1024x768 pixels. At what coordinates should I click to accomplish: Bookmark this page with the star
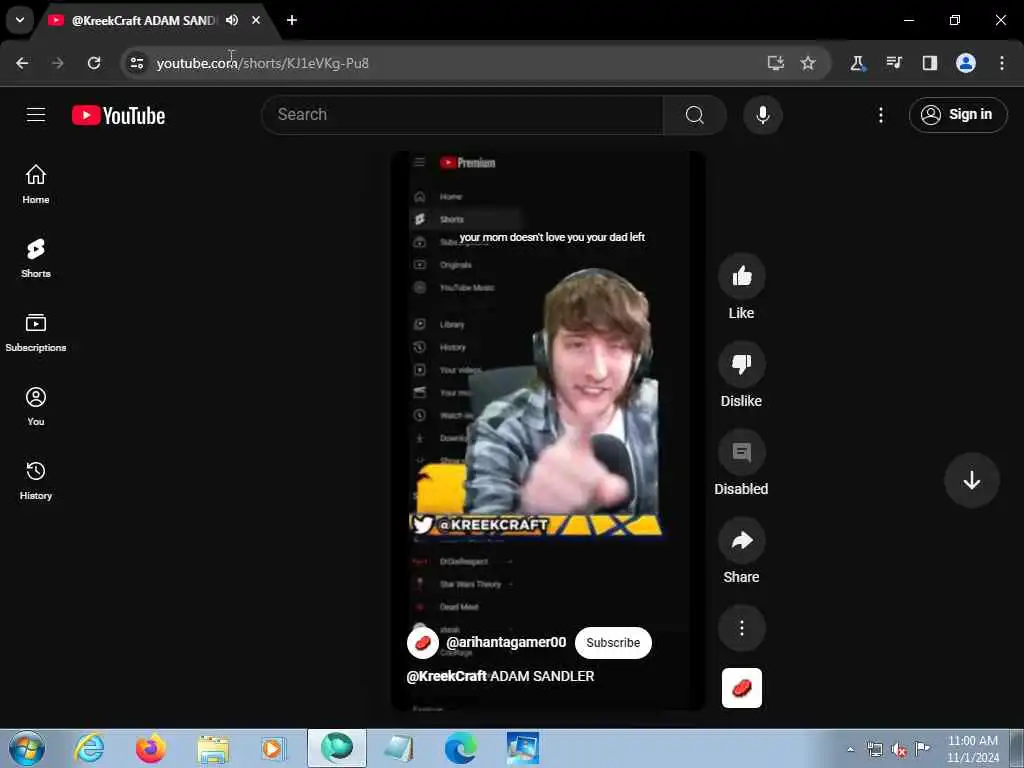(808, 63)
